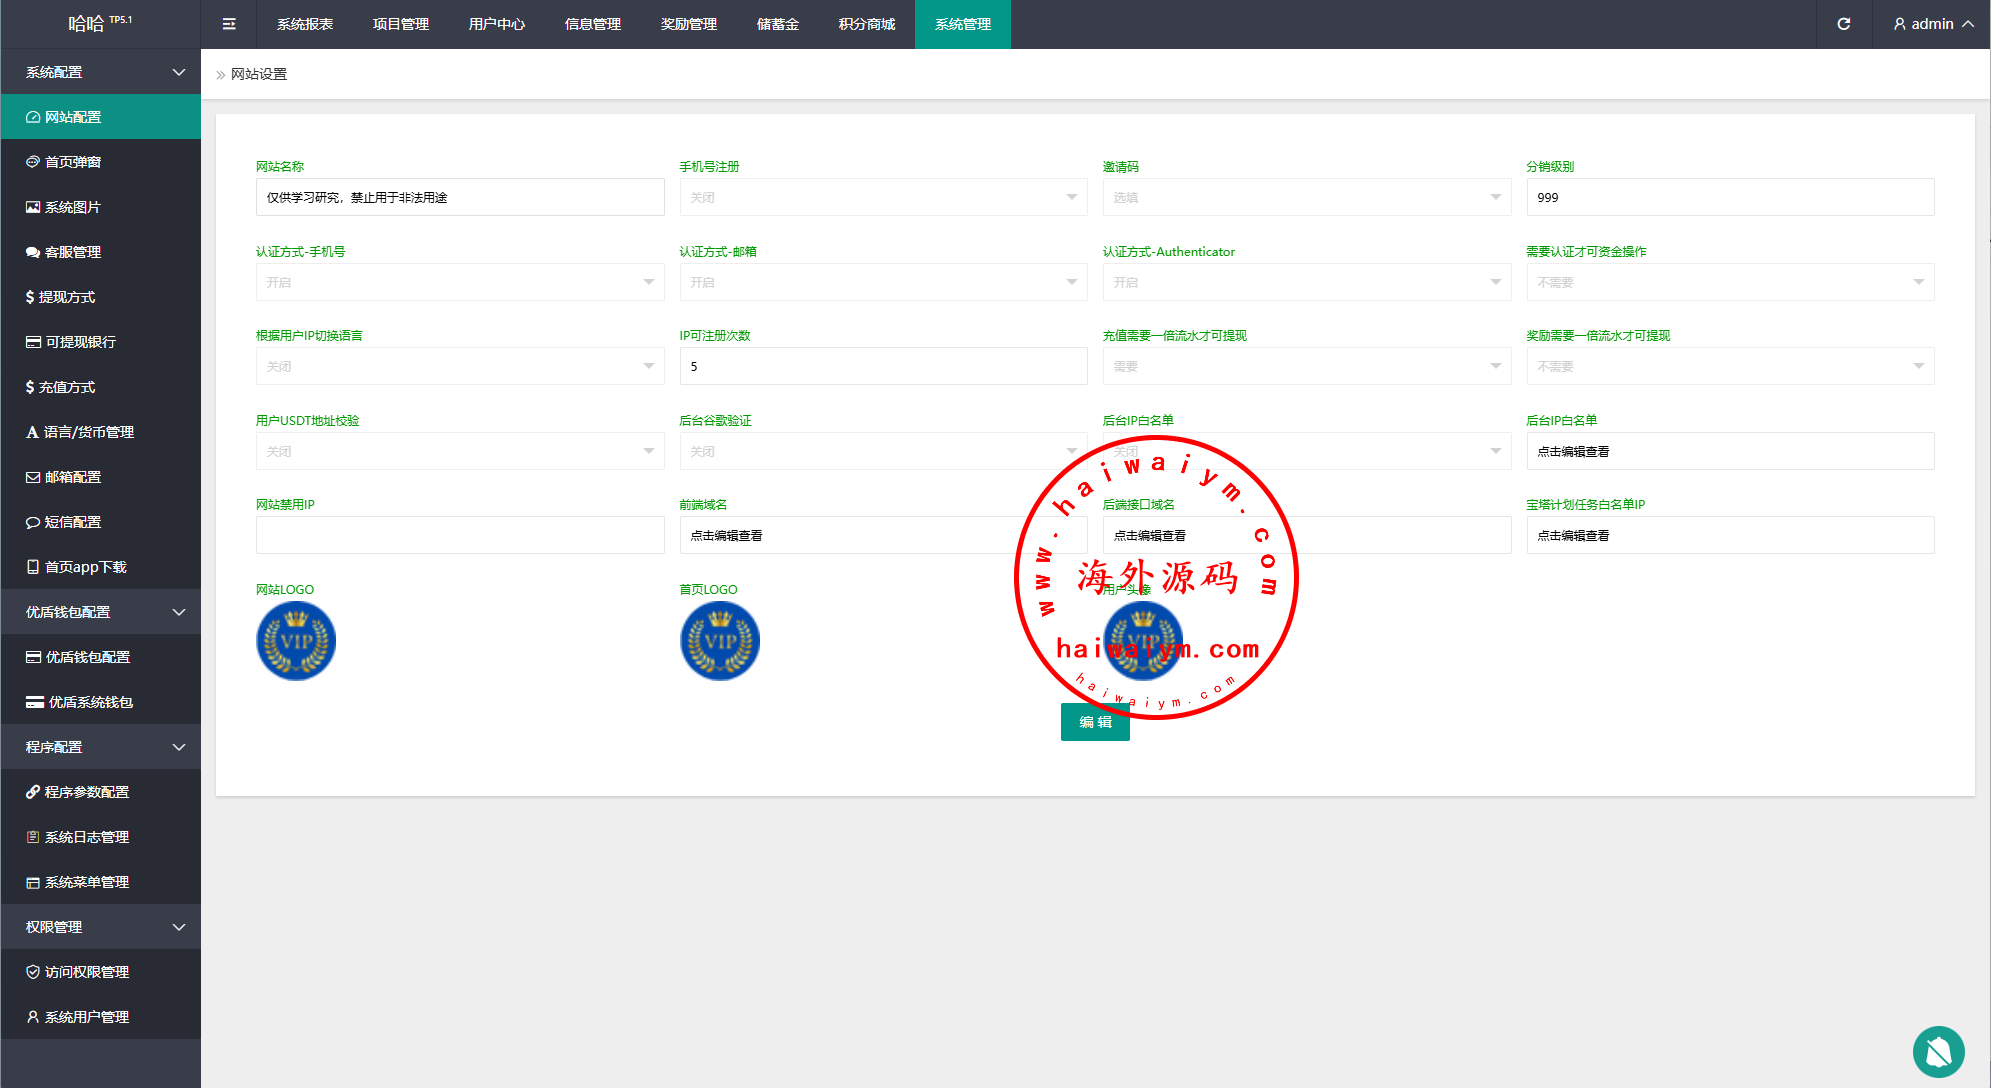Screen dimensions: 1991x1088
Task: Open 短信配置 sidebar item
Action: pyautogui.click(x=72, y=522)
